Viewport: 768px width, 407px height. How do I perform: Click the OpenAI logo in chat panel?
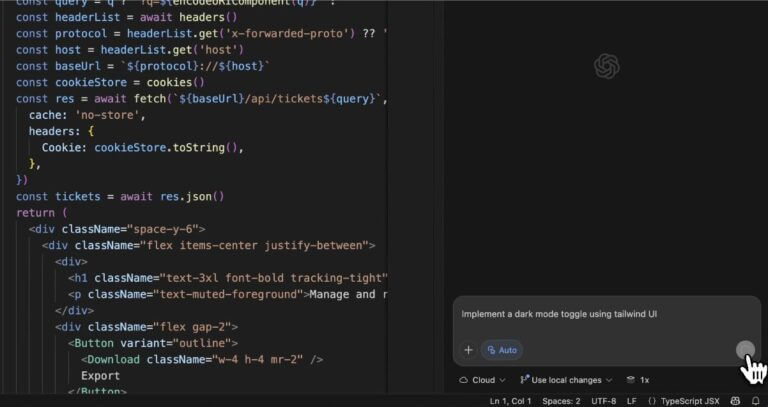pyautogui.click(x=606, y=66)
